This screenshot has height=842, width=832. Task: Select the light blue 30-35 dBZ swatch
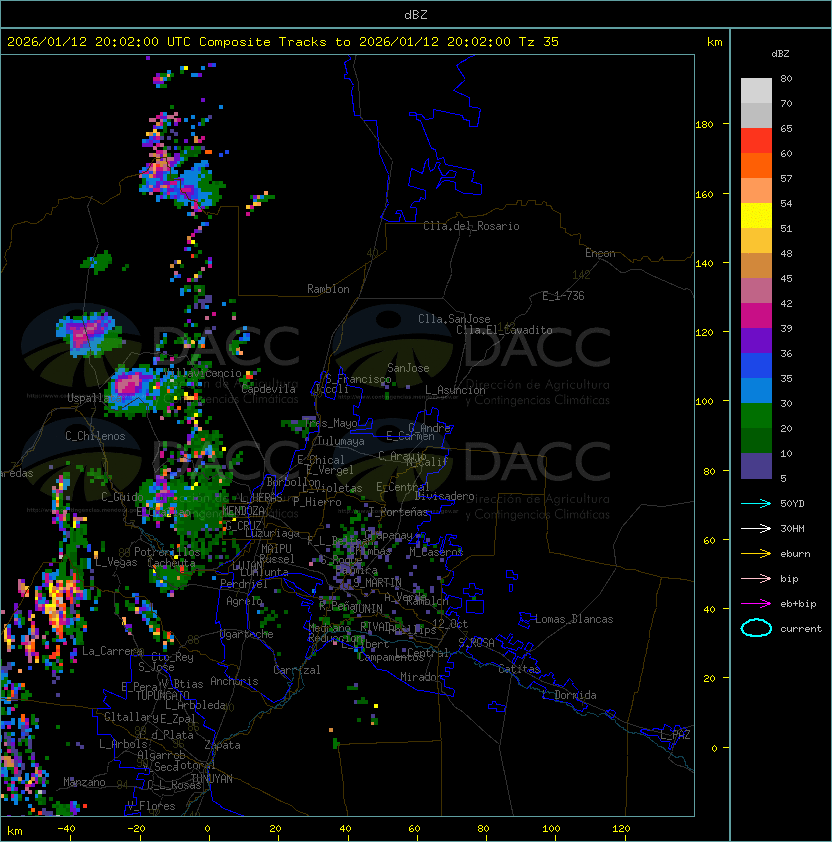point(756,391)
